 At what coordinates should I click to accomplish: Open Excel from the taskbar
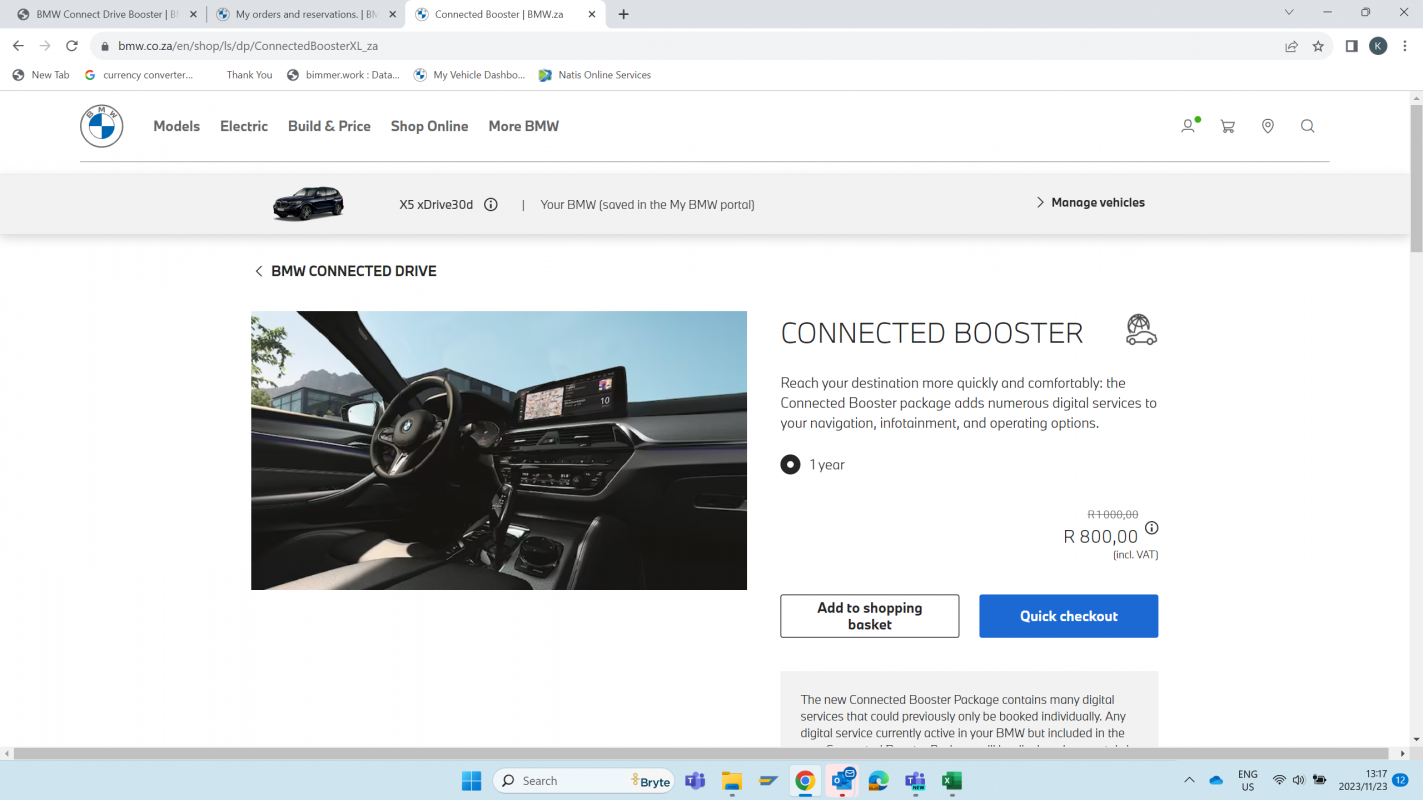coord(952,781)
